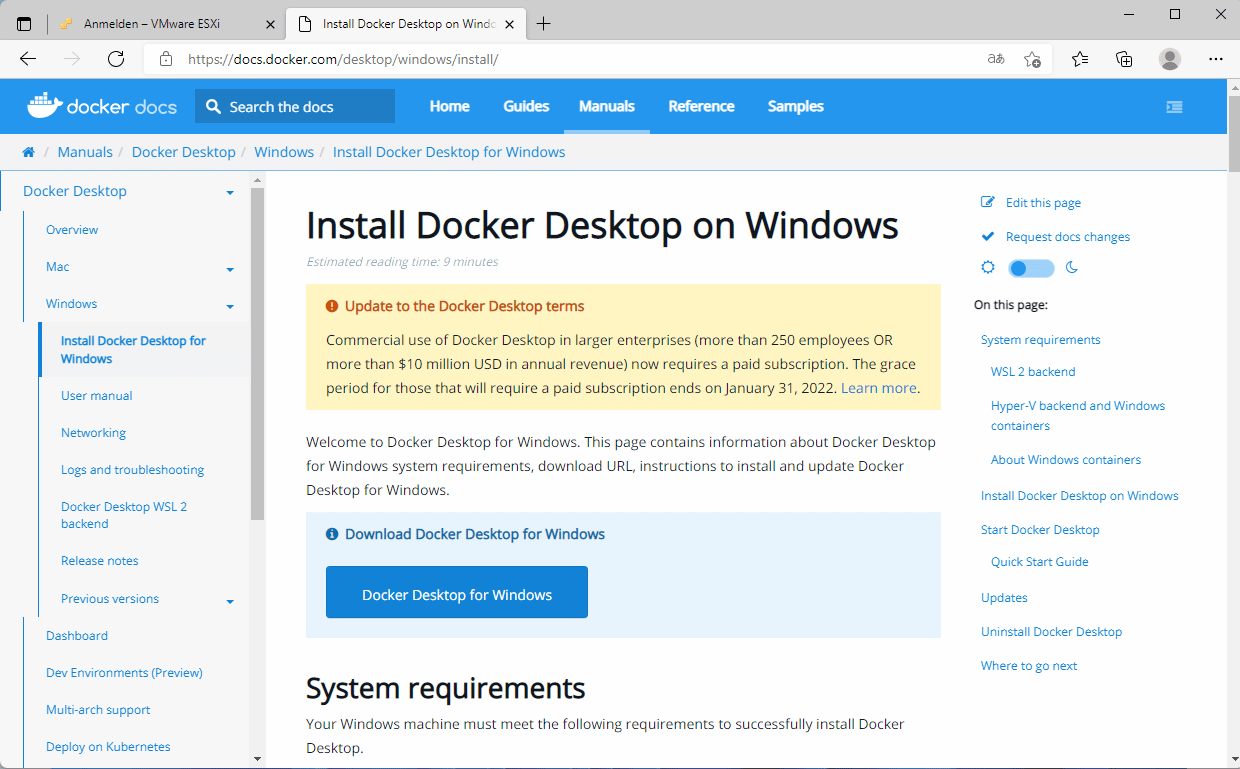This screenshot has height=769, width=1240.
Task: Toggle the dark mode switch
Action: (1030, 267)
